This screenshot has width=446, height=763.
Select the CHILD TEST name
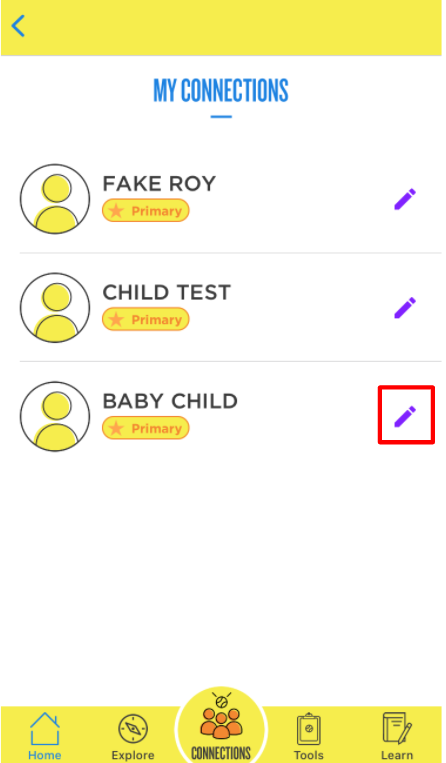tap(167, 292)
